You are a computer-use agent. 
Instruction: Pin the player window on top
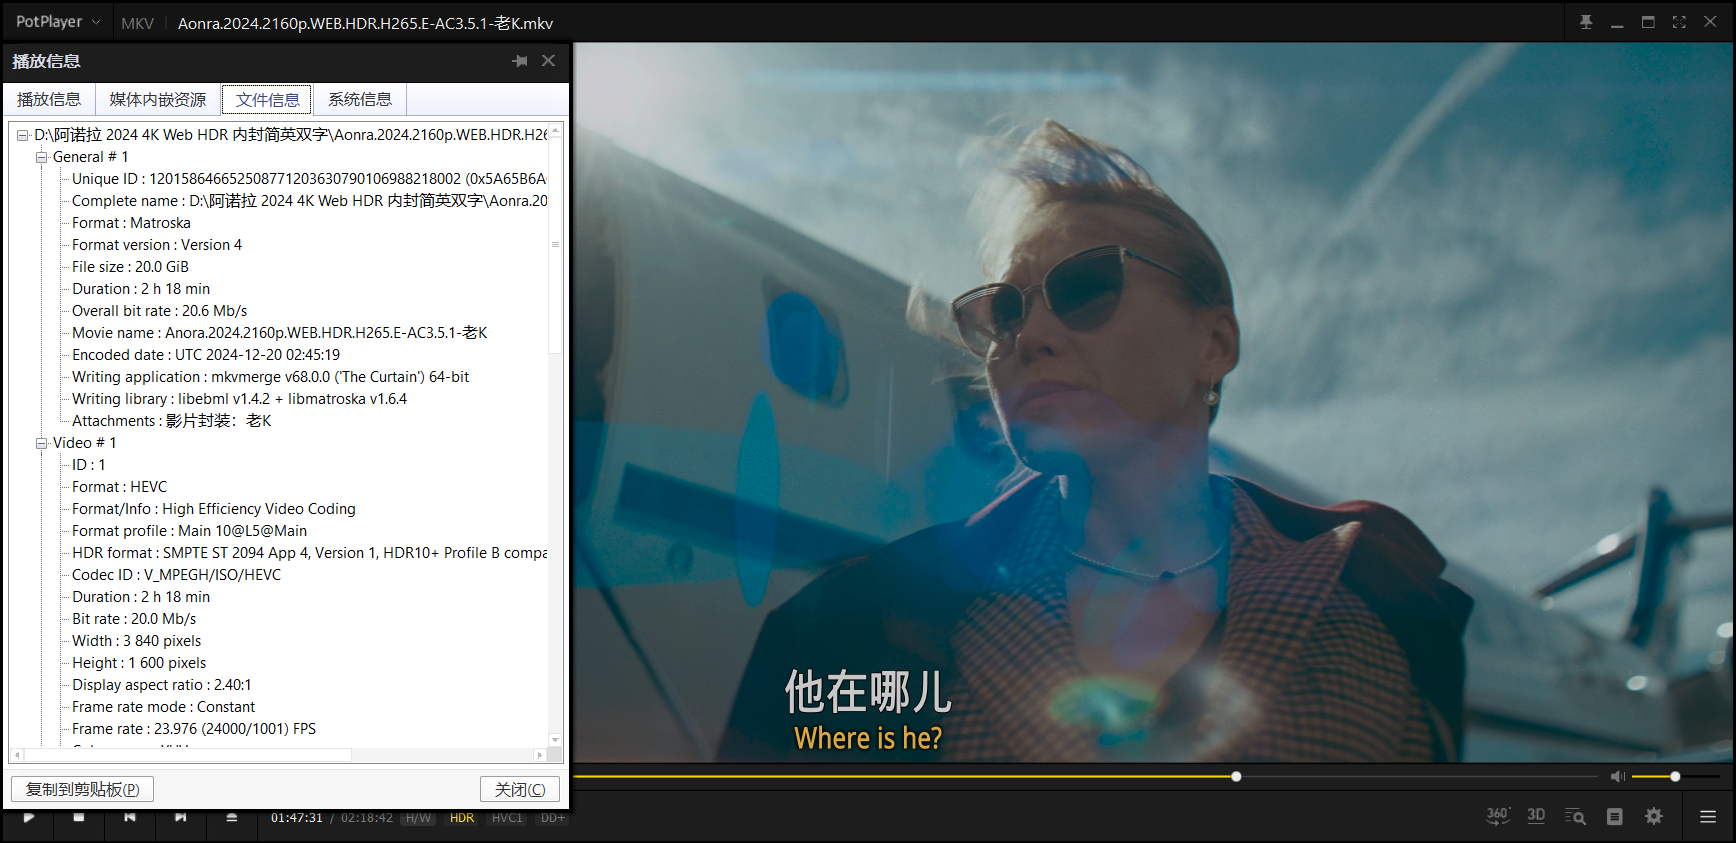(1586, 22)
